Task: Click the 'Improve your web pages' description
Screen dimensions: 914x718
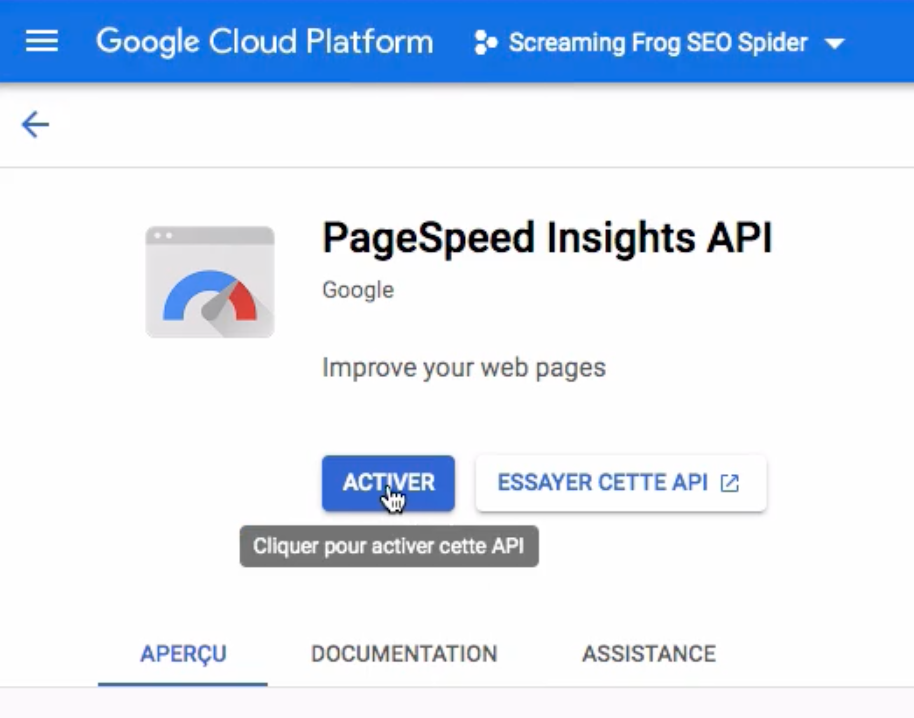Action: click(x=464, y=368)
